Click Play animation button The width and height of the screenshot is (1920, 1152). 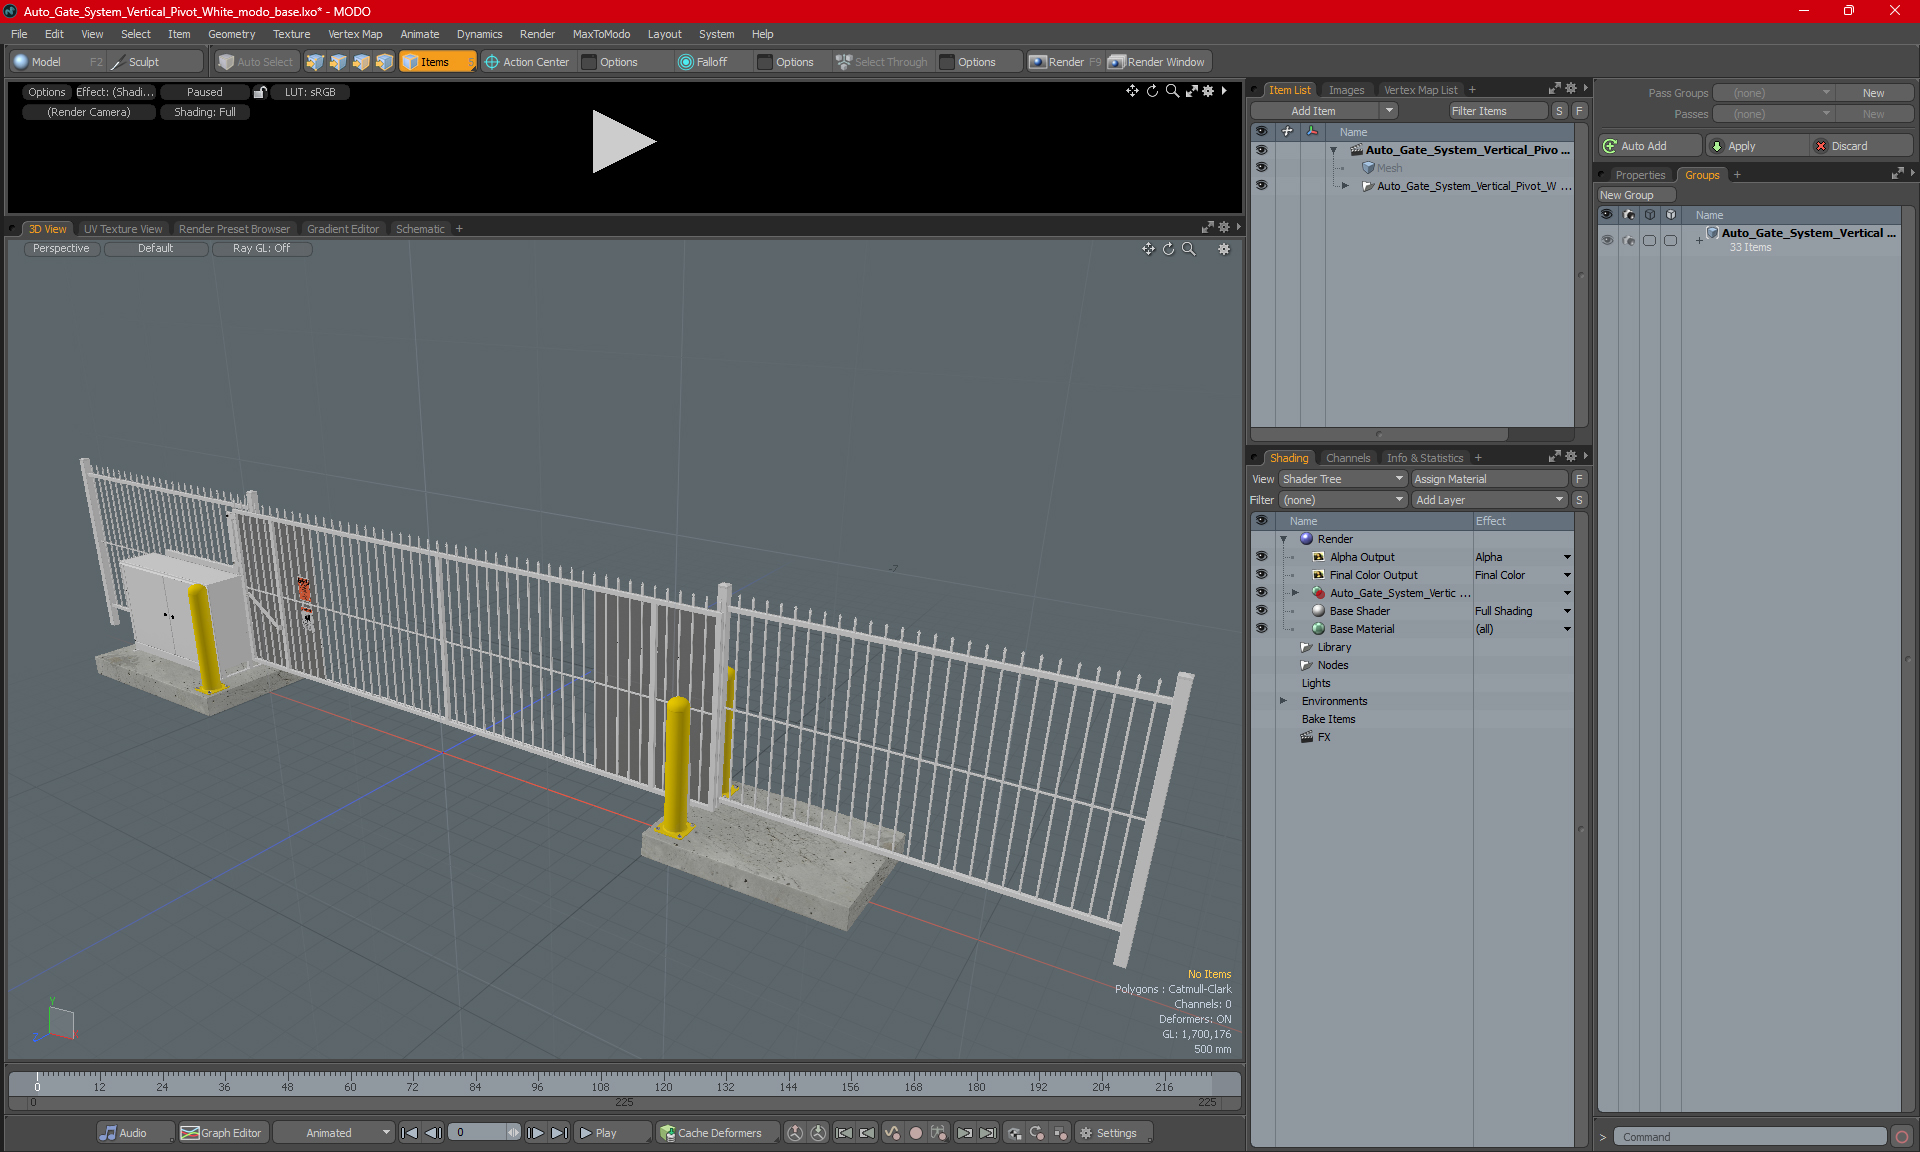pyautogui.click(x=612, y=1133)
